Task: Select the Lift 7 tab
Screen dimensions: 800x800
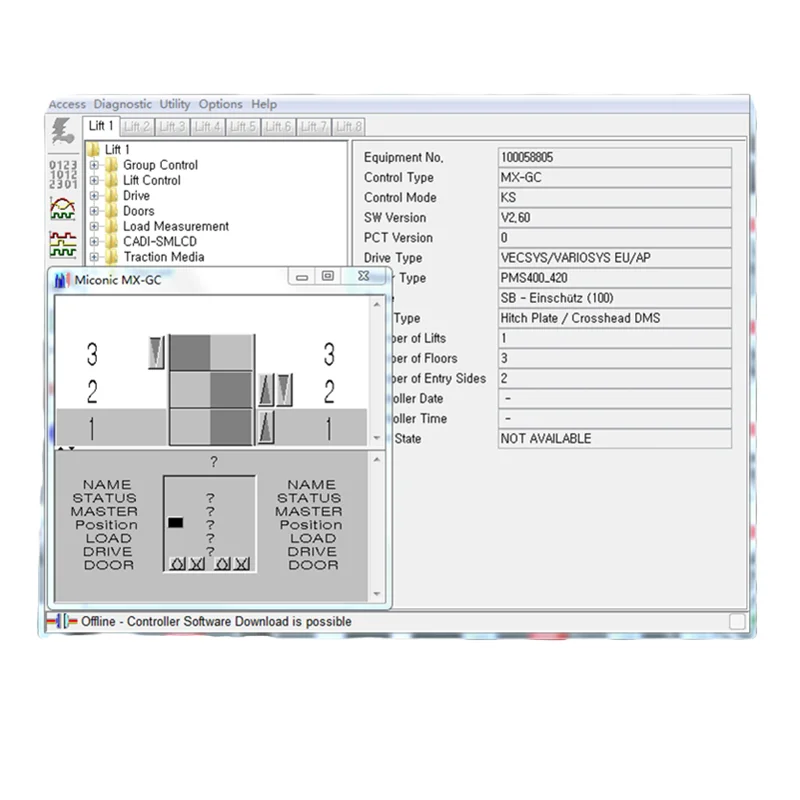Action: 313,127
